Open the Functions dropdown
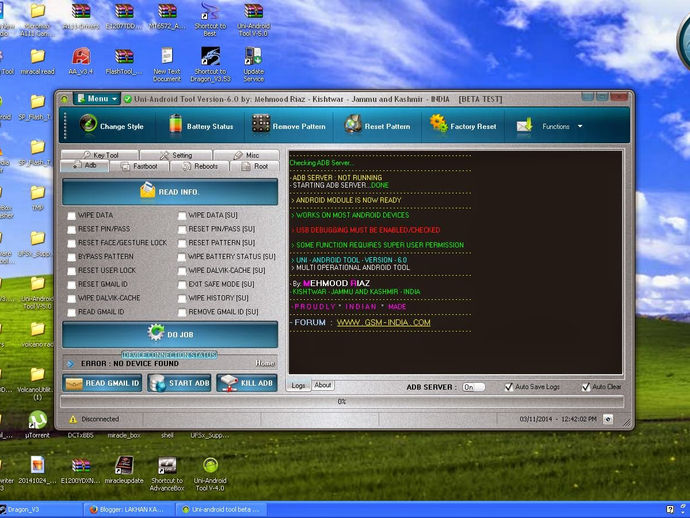 [x=549, y=126]
